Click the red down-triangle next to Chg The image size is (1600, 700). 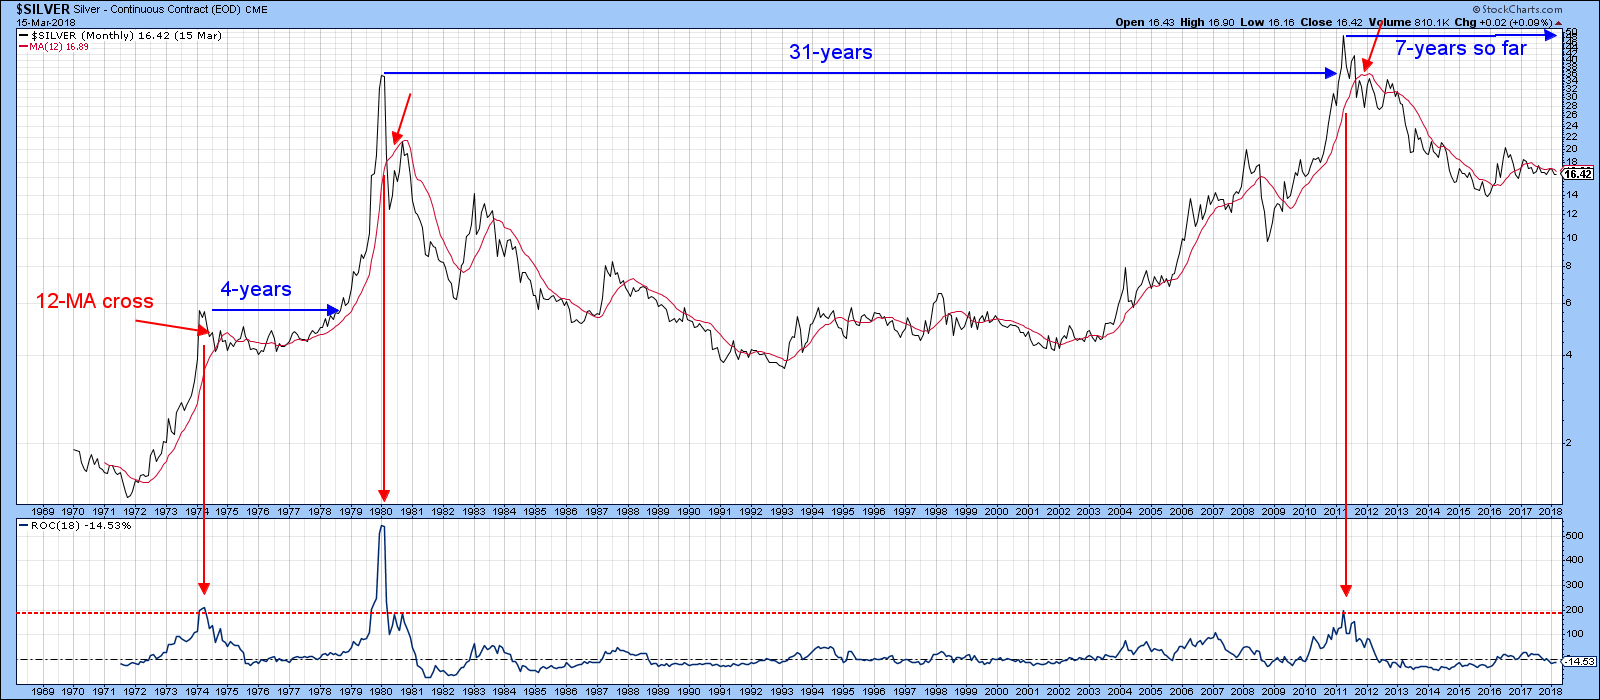tap(1558, 22)
